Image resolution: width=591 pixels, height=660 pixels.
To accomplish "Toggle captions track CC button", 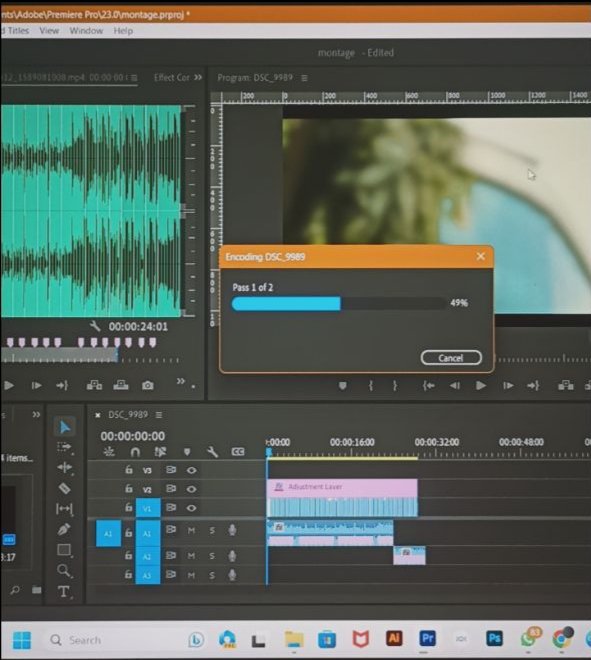I will point(238,452).
